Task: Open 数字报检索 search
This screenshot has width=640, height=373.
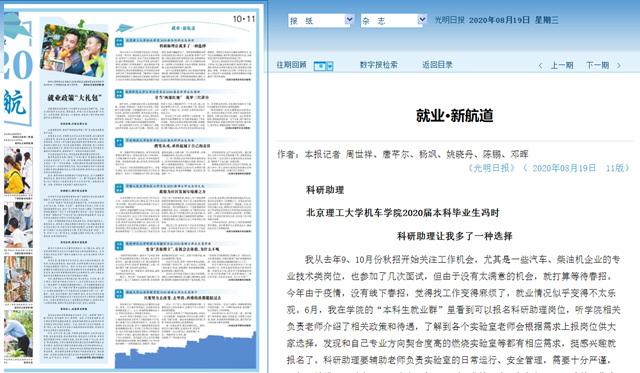Action: [378, 65]
